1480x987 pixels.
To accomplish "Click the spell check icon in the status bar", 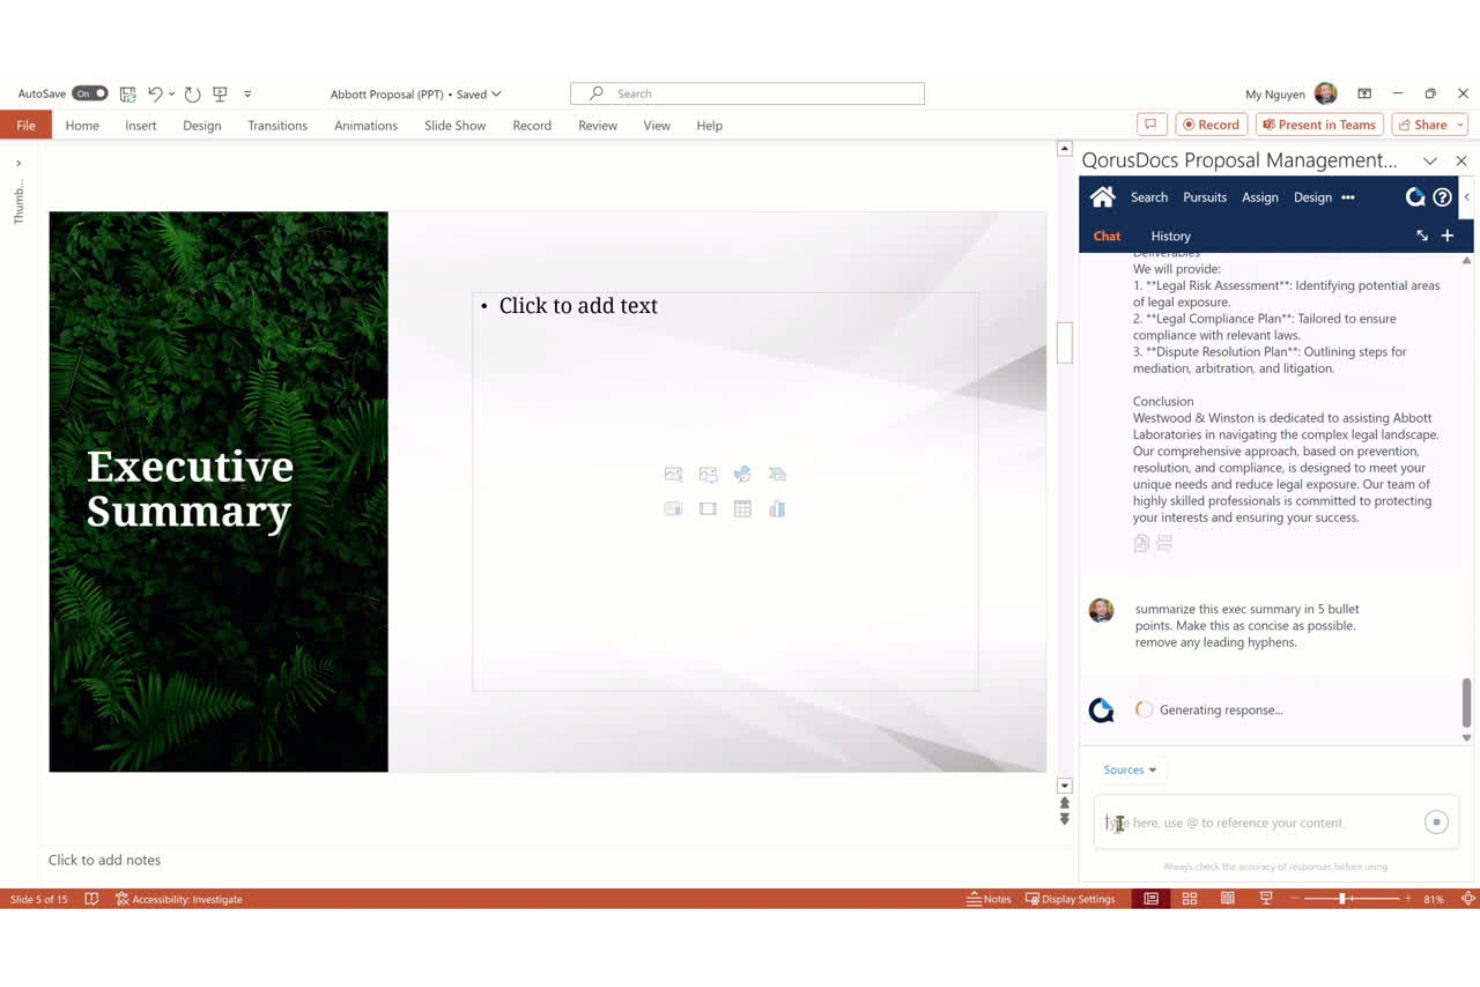I will point(91,899).
